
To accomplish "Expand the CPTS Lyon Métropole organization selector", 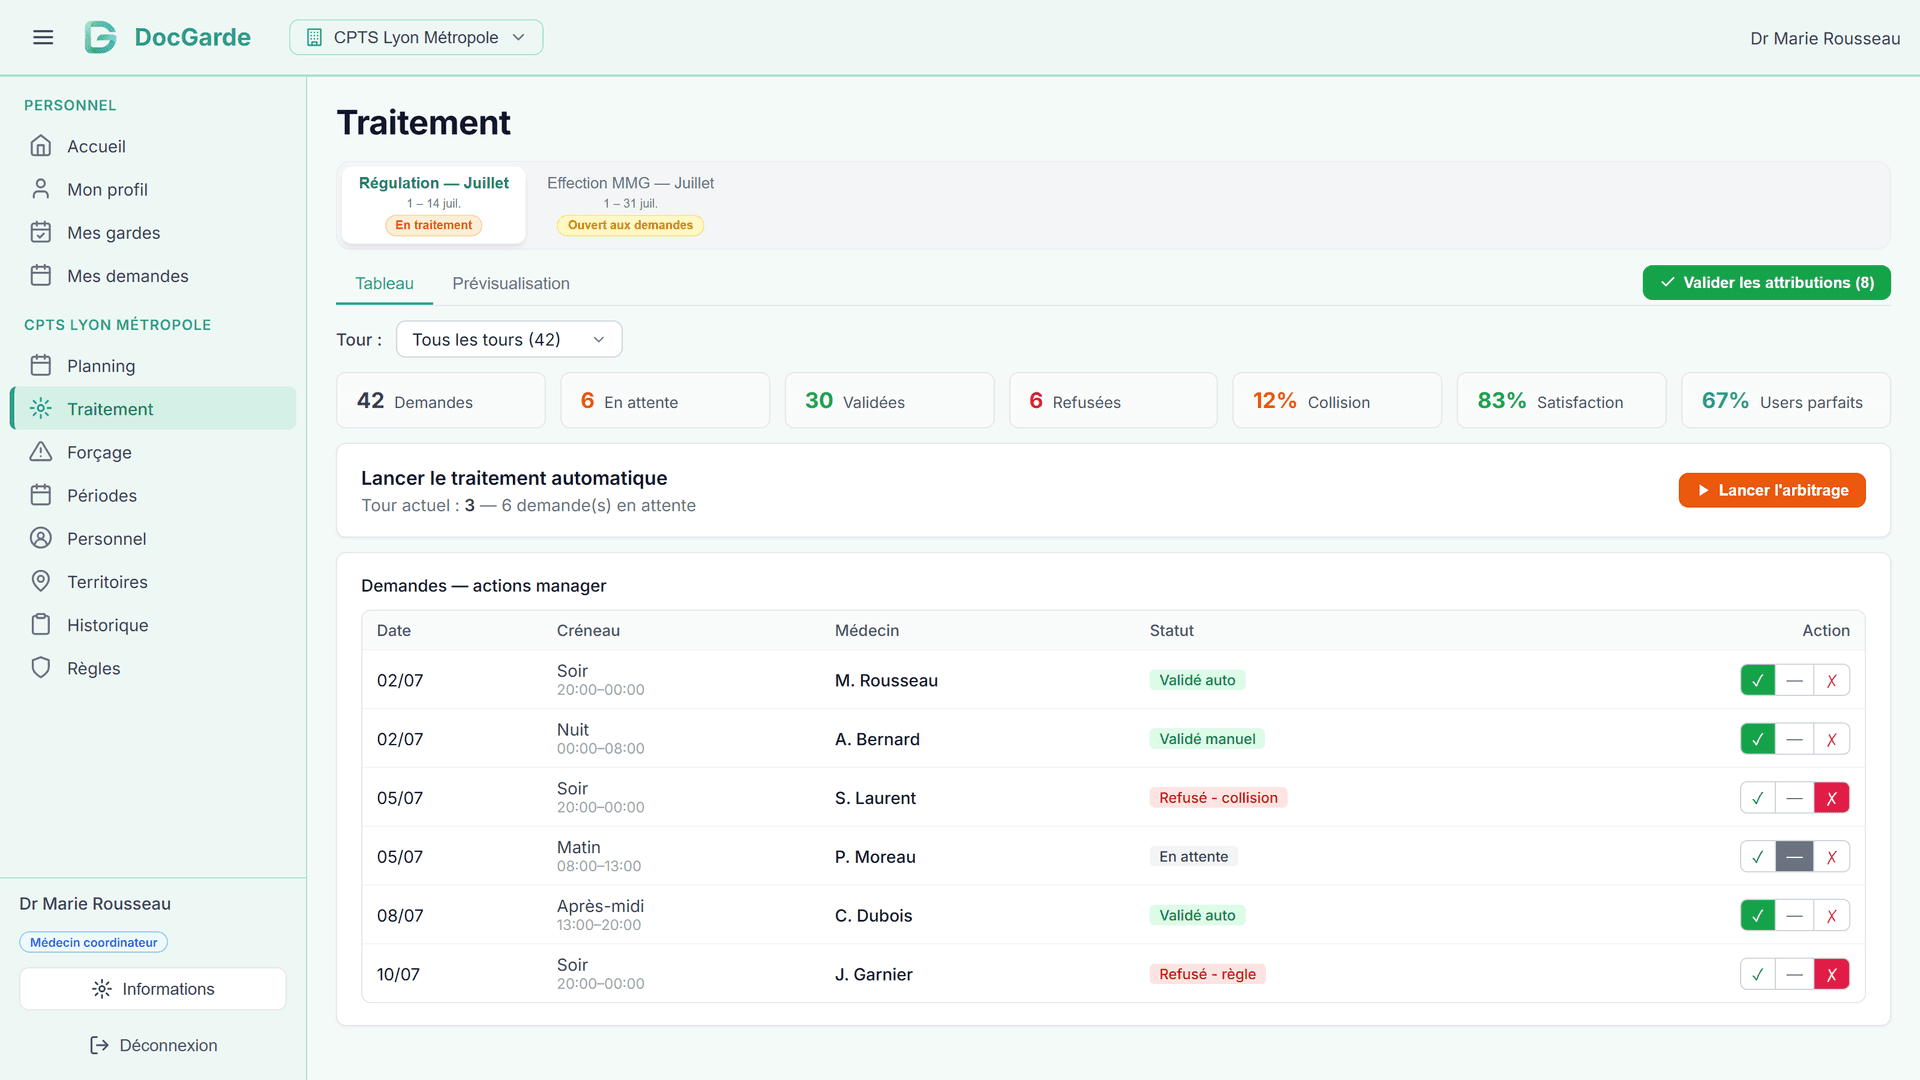I will pos(416,37).
